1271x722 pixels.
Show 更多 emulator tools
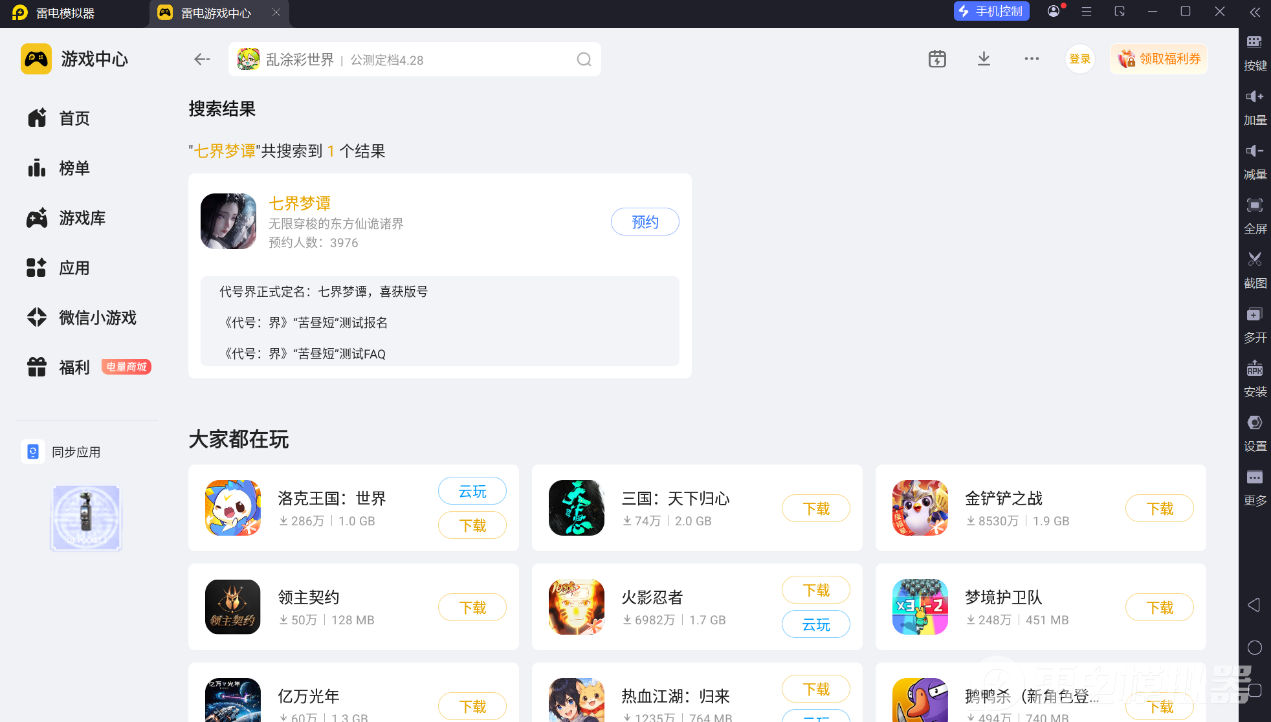pos(1255,487)
